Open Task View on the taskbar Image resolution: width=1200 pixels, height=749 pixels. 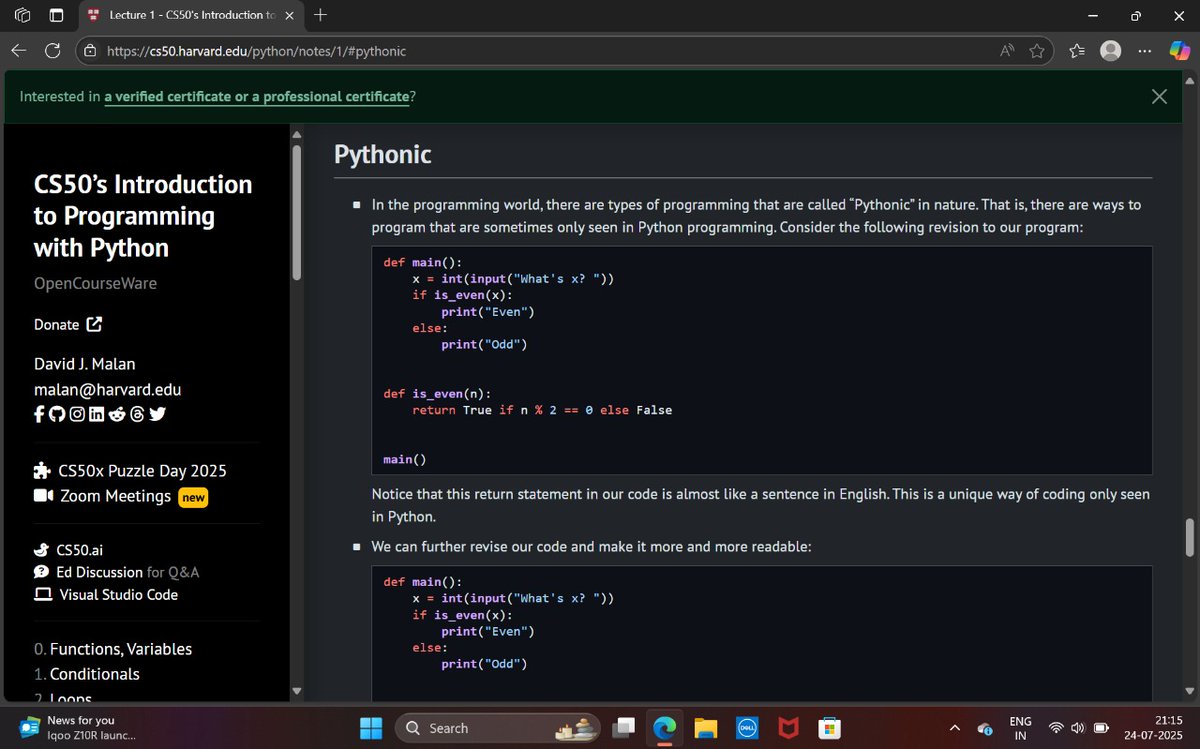click(625, 728)
